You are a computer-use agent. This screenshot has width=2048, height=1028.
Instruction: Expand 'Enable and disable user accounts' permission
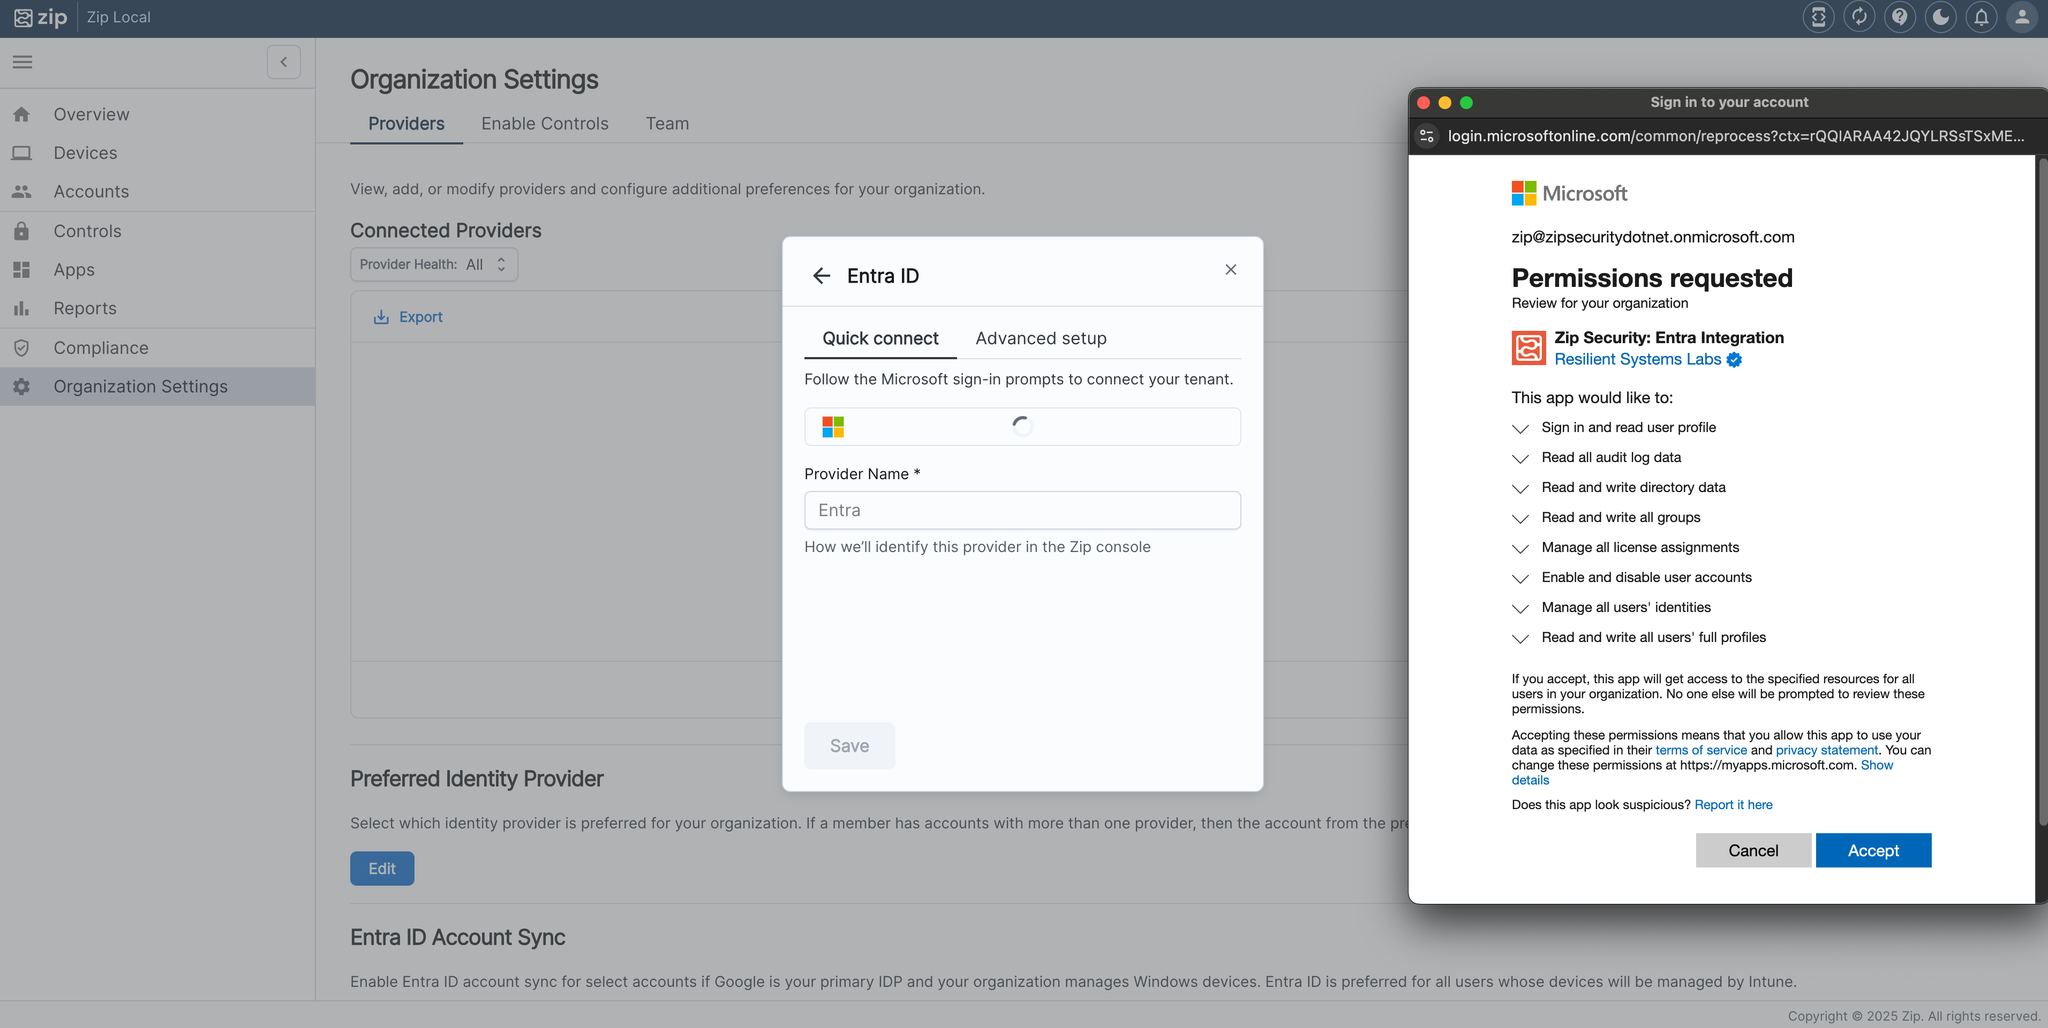1520,579
